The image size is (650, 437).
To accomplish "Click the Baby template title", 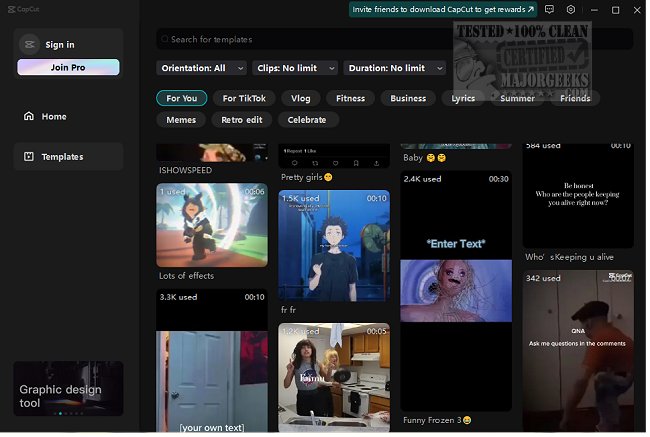I will click(x=427, y=158).
